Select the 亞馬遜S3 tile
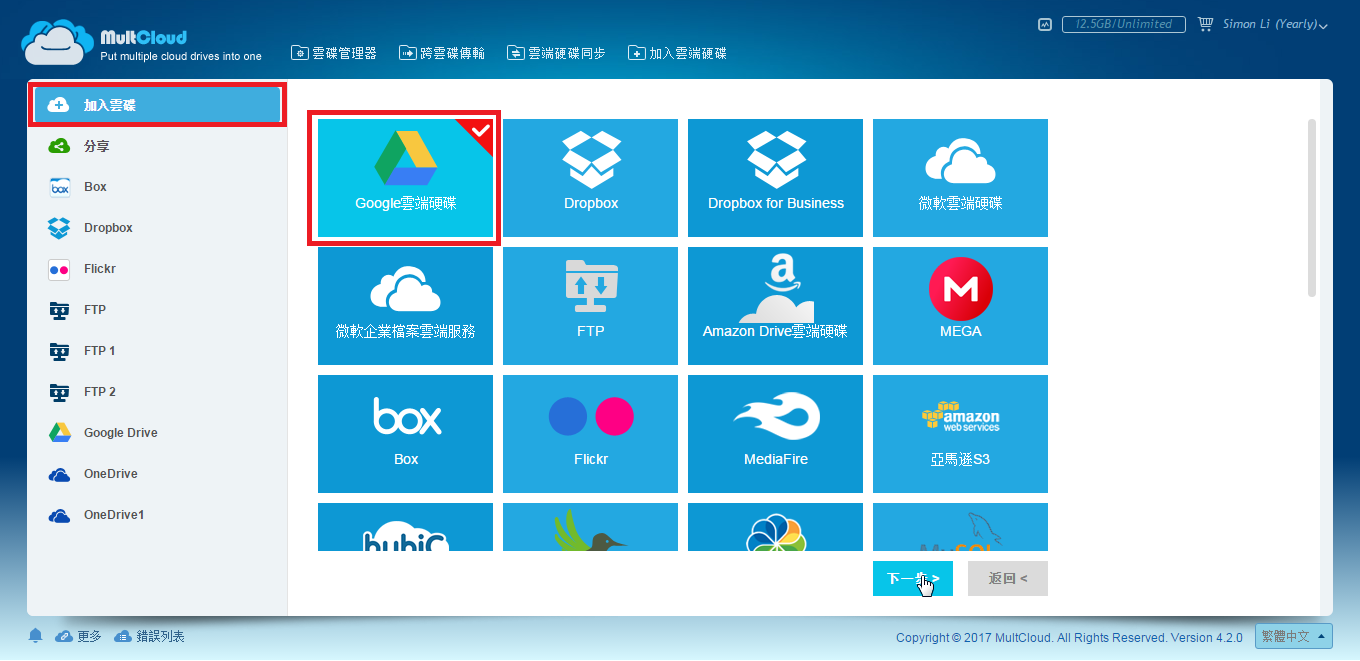1360x661 pixels. pos(960,434)
